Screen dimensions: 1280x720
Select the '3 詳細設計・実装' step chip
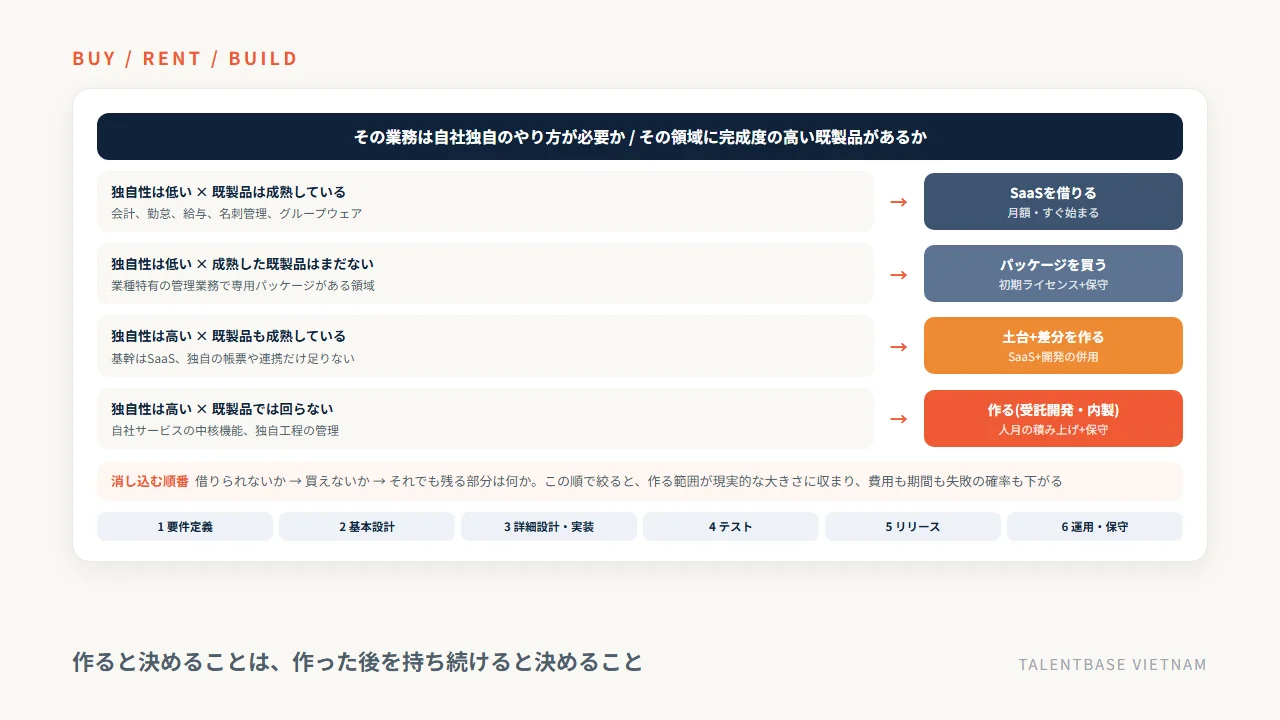click(549, 526)
